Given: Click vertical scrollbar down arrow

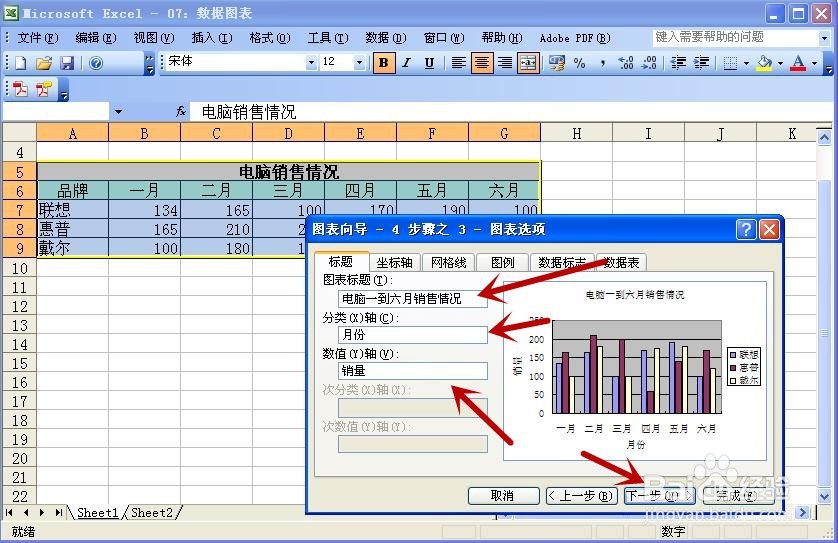Looking at the screenshot, I should coord(824,497).
